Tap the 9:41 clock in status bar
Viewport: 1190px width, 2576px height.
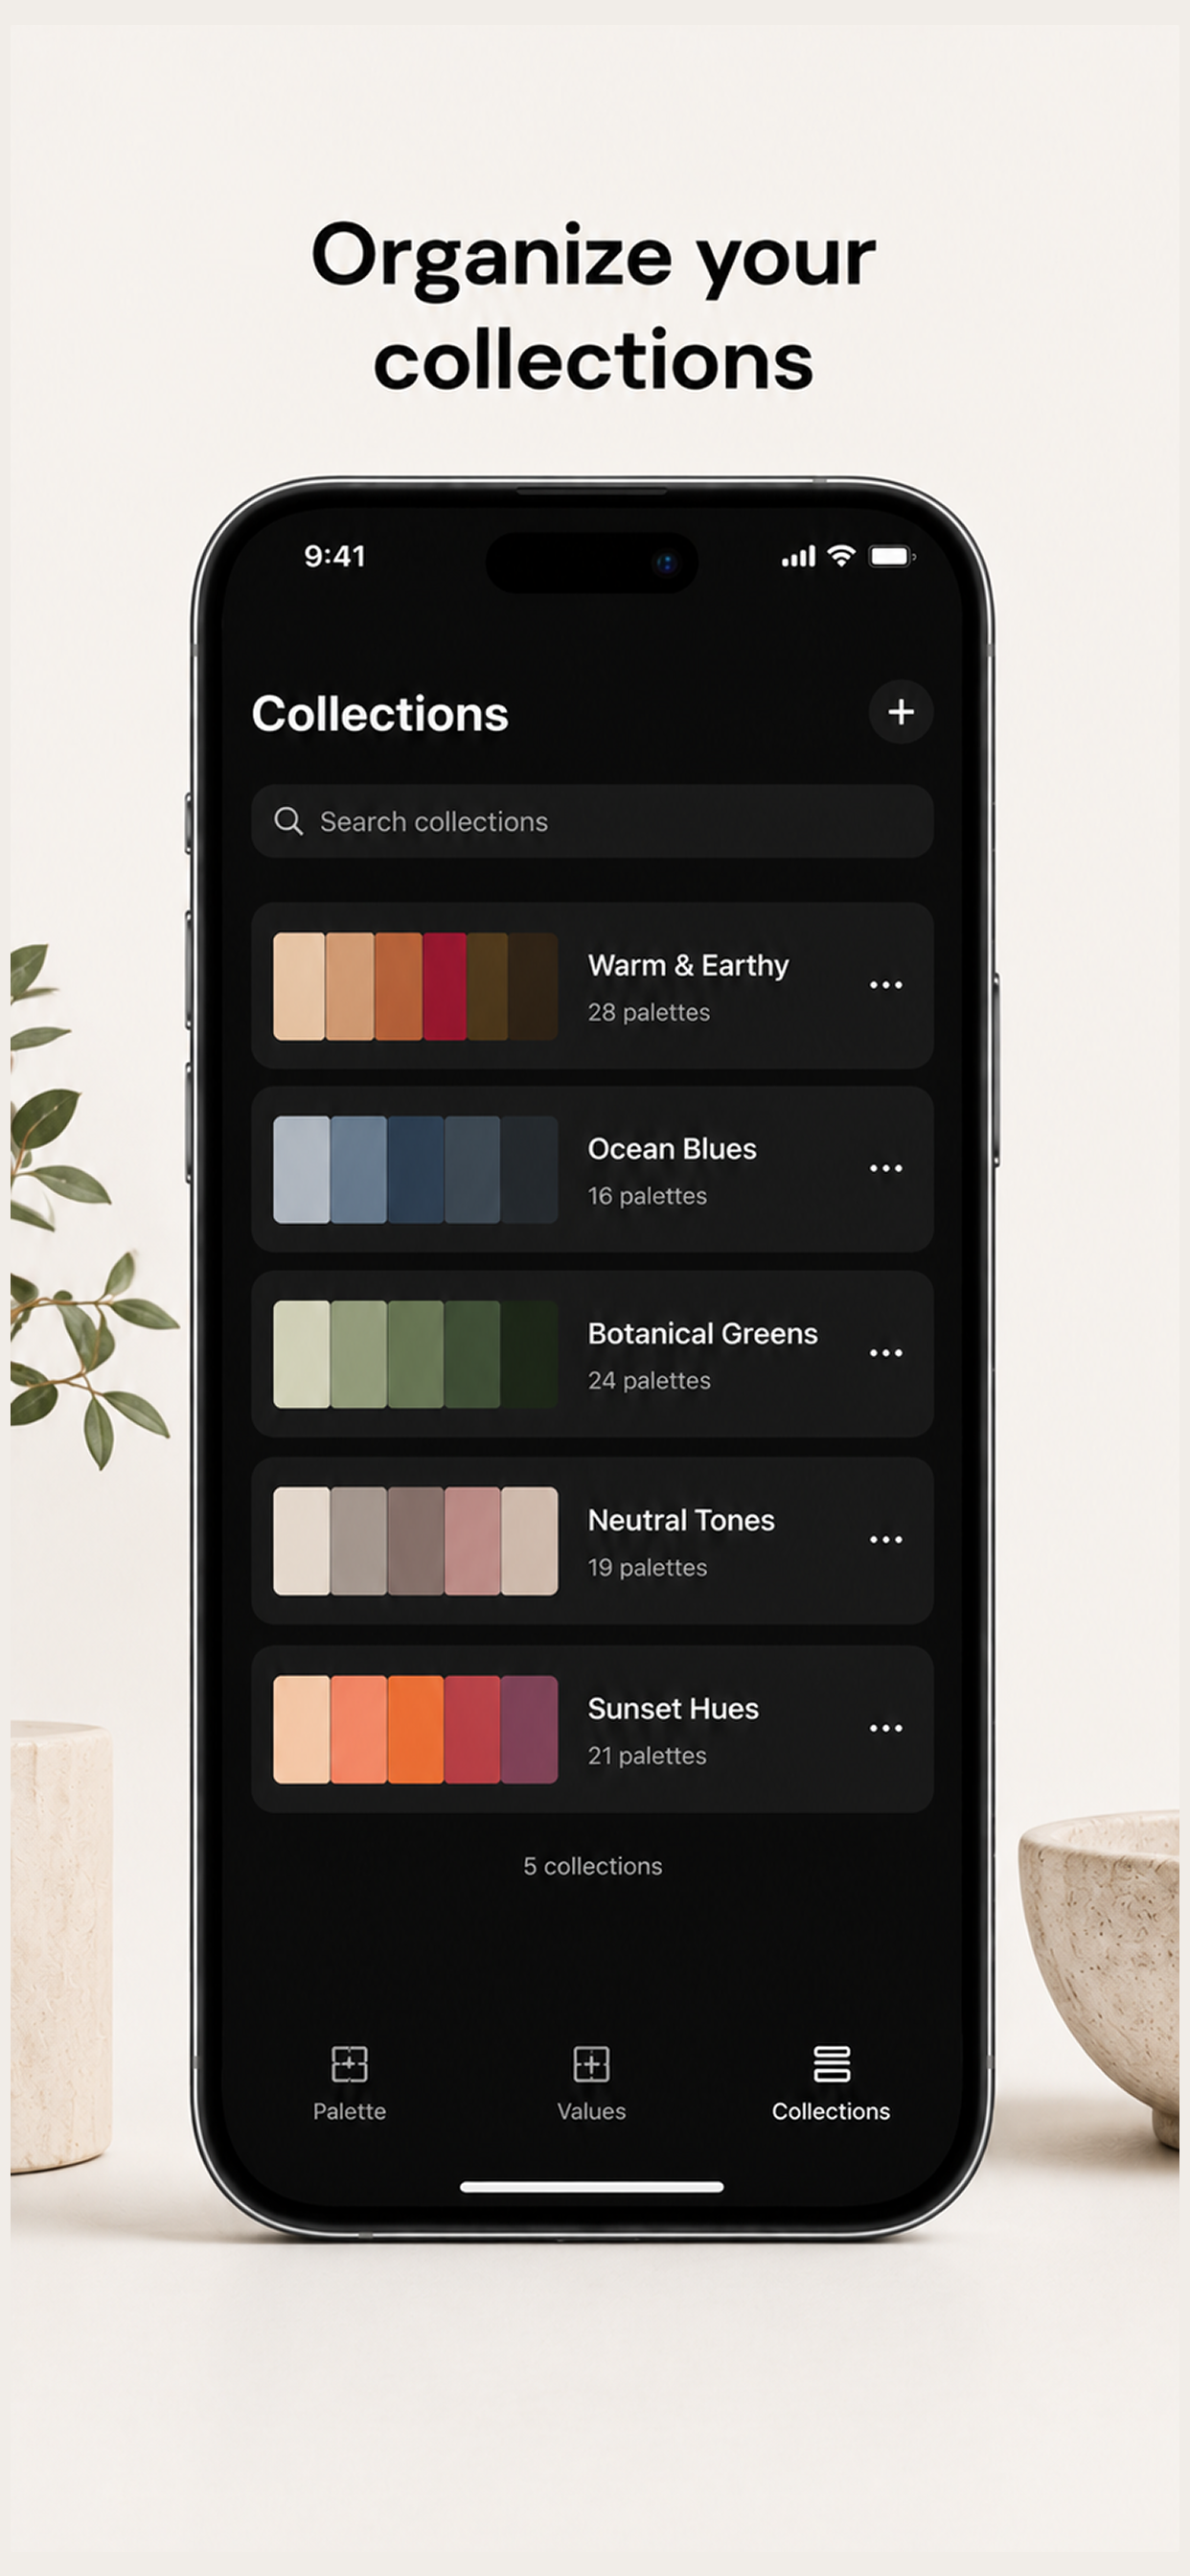[335, 556]
